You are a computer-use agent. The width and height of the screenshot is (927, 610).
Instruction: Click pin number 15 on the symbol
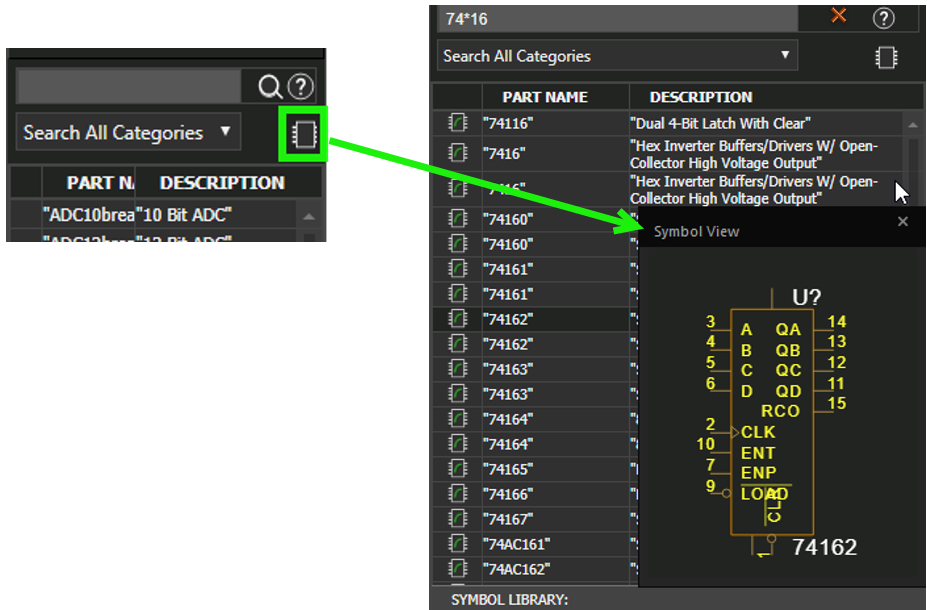(x=837, y=403)
